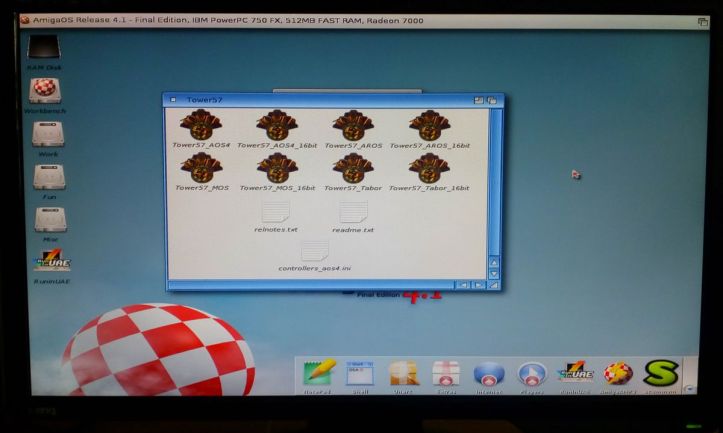Open the Workbench boing ball drive icon
723x433 pixels.
tap(45, 91)
